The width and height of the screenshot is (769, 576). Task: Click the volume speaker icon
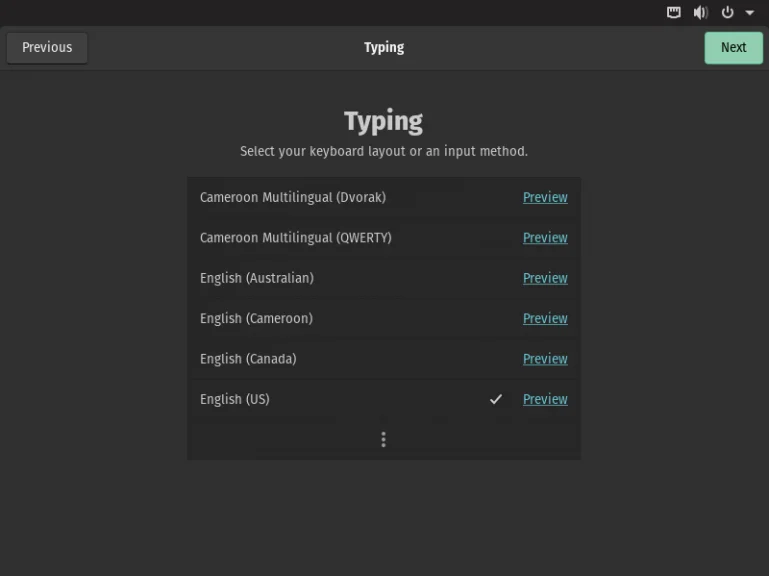tap(700, 12)
